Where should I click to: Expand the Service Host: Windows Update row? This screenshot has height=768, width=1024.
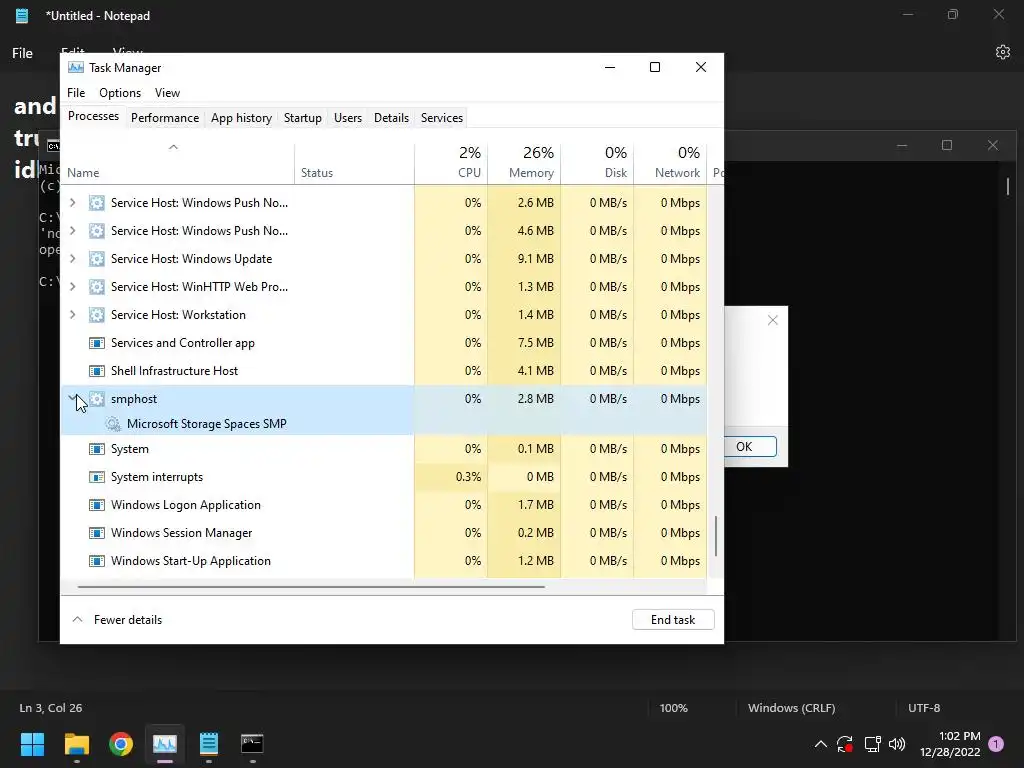(72, 259)
